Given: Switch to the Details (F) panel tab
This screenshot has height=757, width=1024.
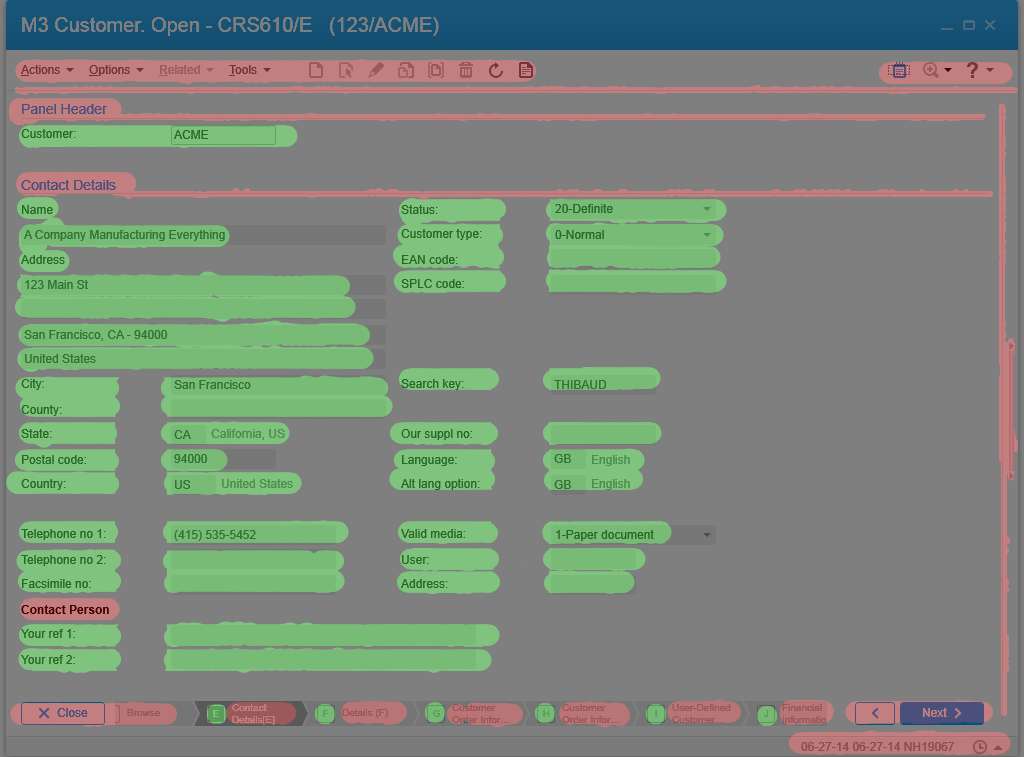Looking at the screenshot, I should 358,713.
